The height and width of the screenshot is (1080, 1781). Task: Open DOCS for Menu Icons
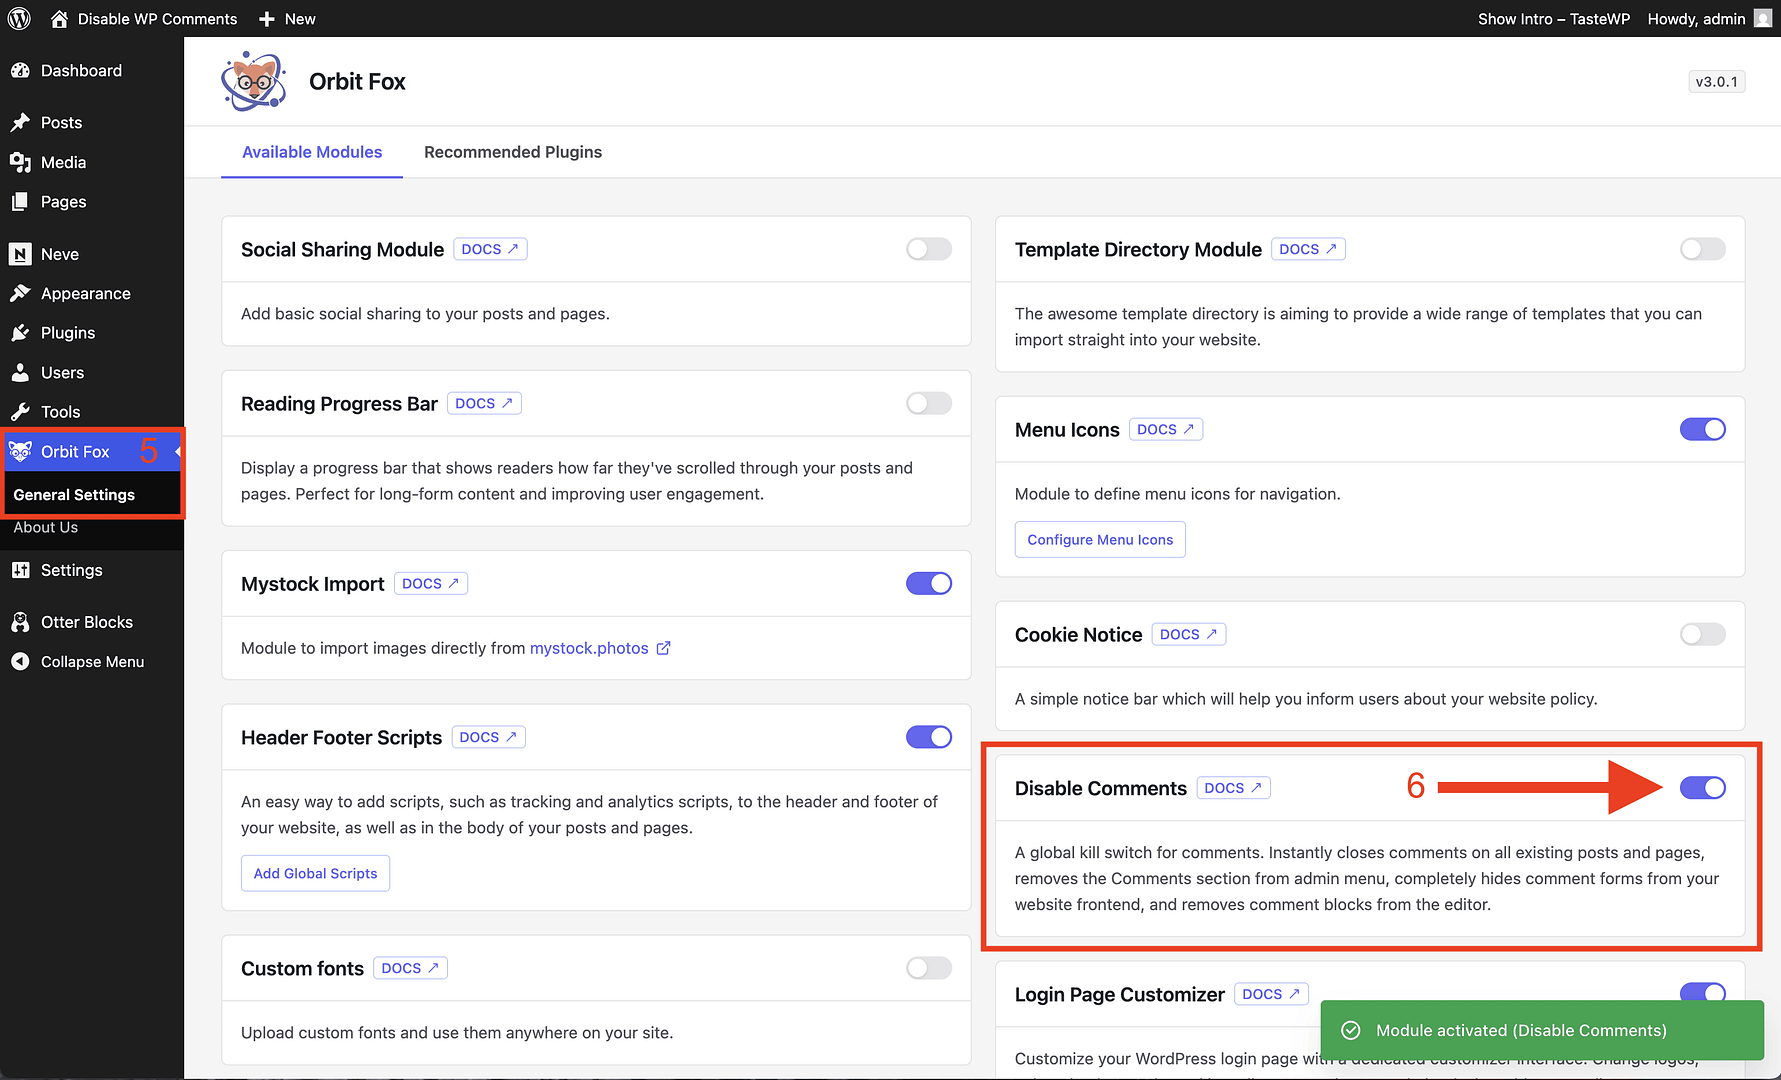pos(1166,429)
